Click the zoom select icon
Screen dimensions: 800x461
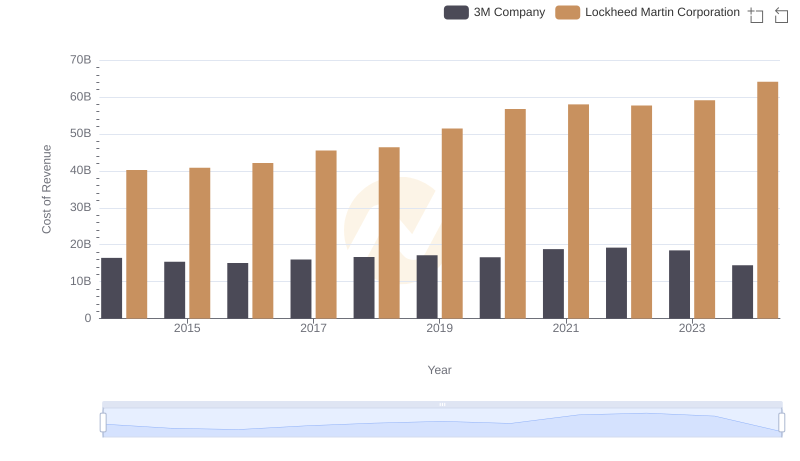pos(756,15)
